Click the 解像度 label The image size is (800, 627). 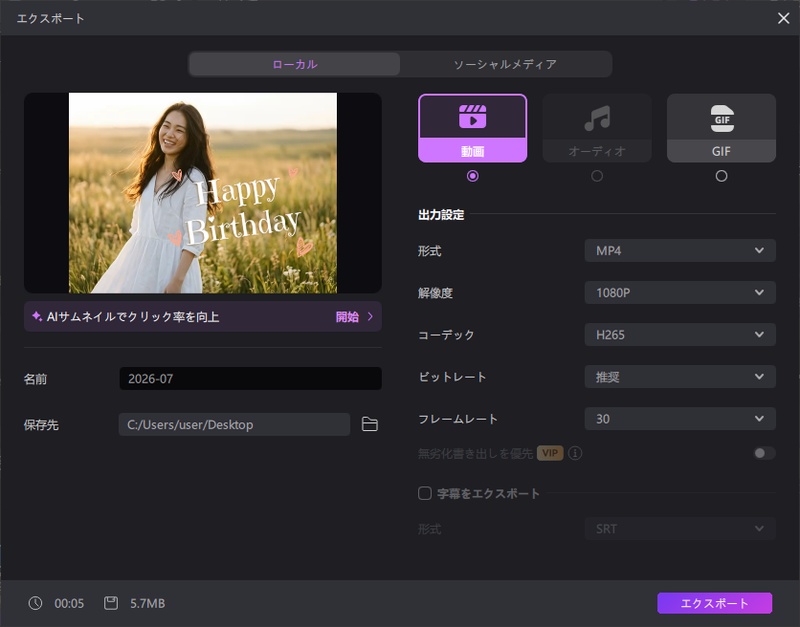point(435,293)
